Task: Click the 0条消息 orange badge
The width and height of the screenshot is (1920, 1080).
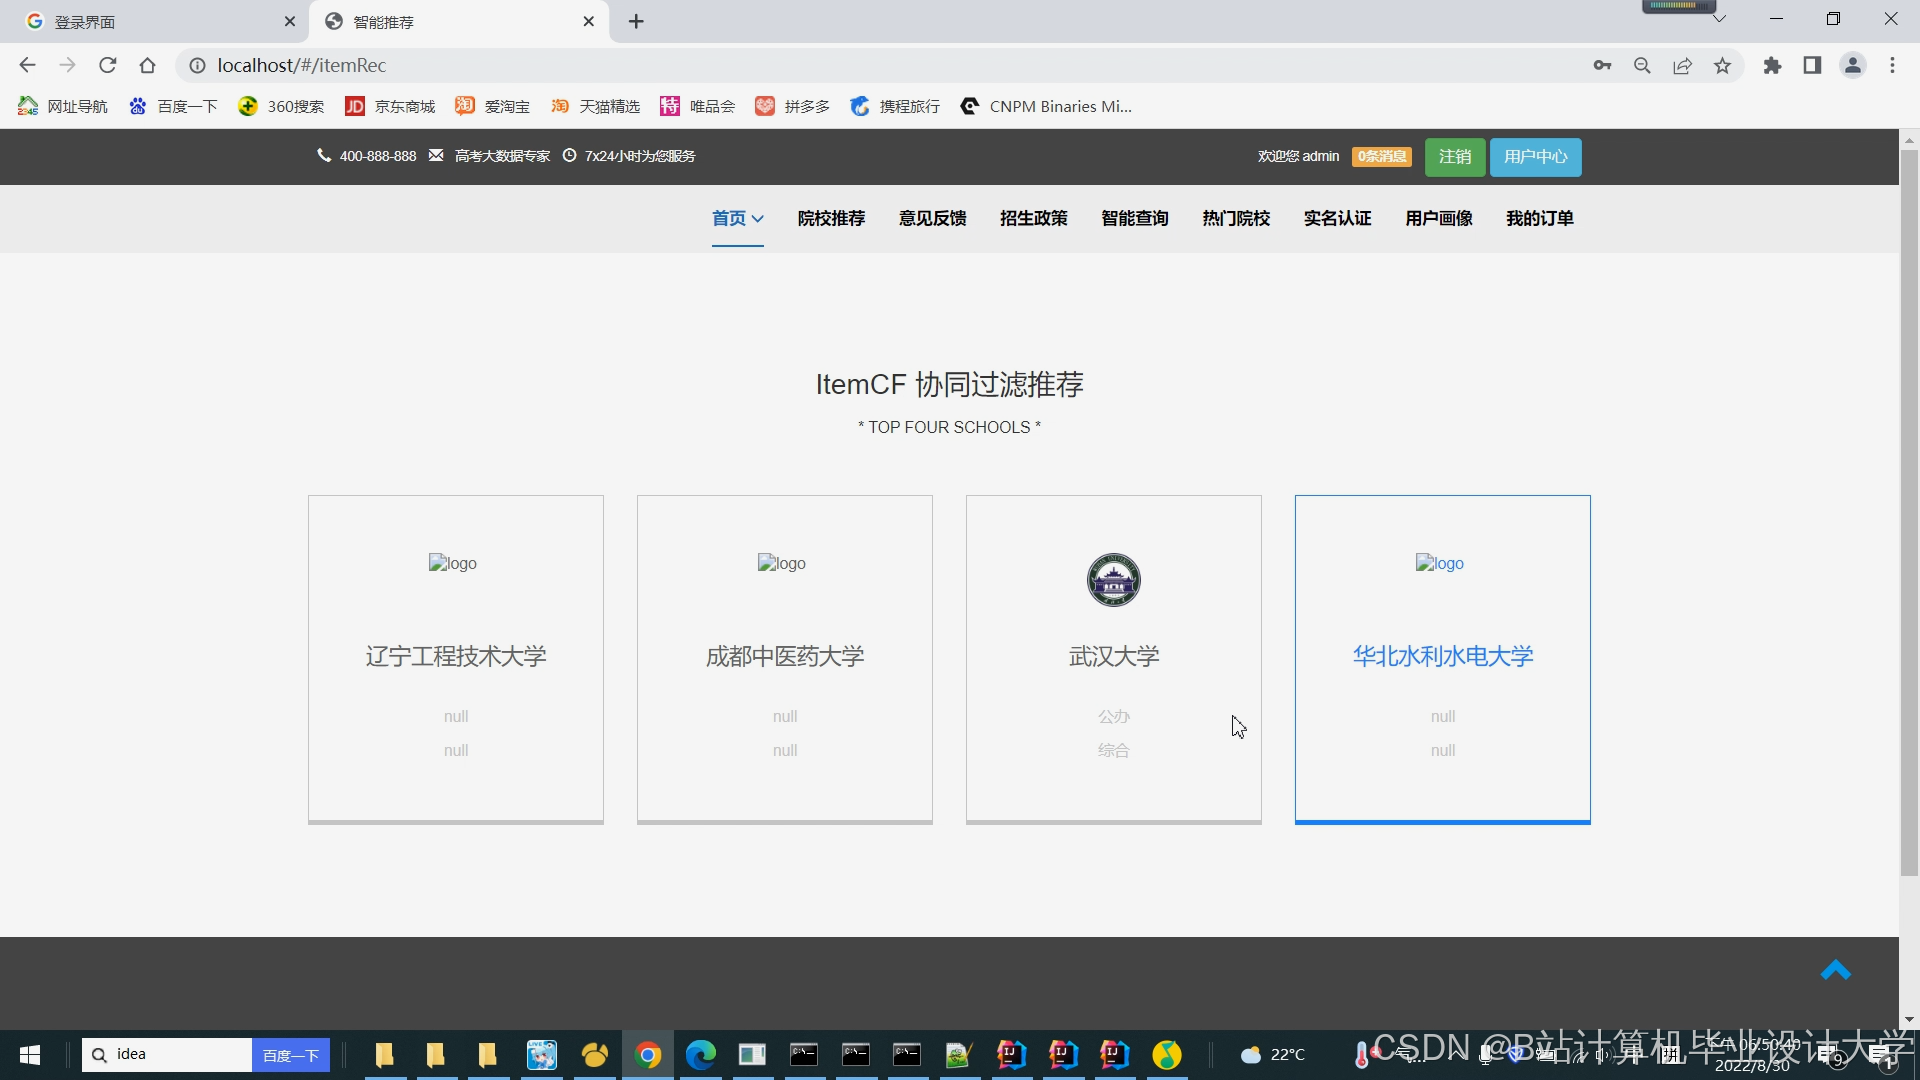Action: point(1381,157)
